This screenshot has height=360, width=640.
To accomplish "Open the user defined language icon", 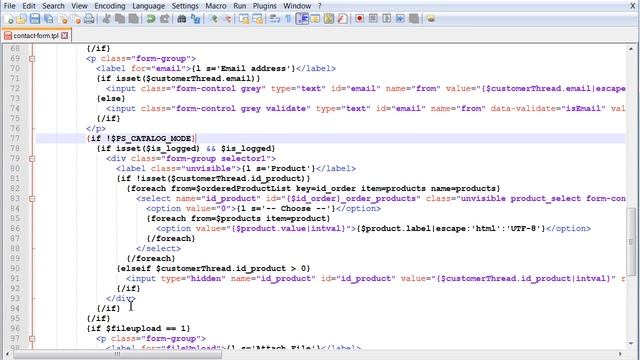I will (x=315, y=19).
